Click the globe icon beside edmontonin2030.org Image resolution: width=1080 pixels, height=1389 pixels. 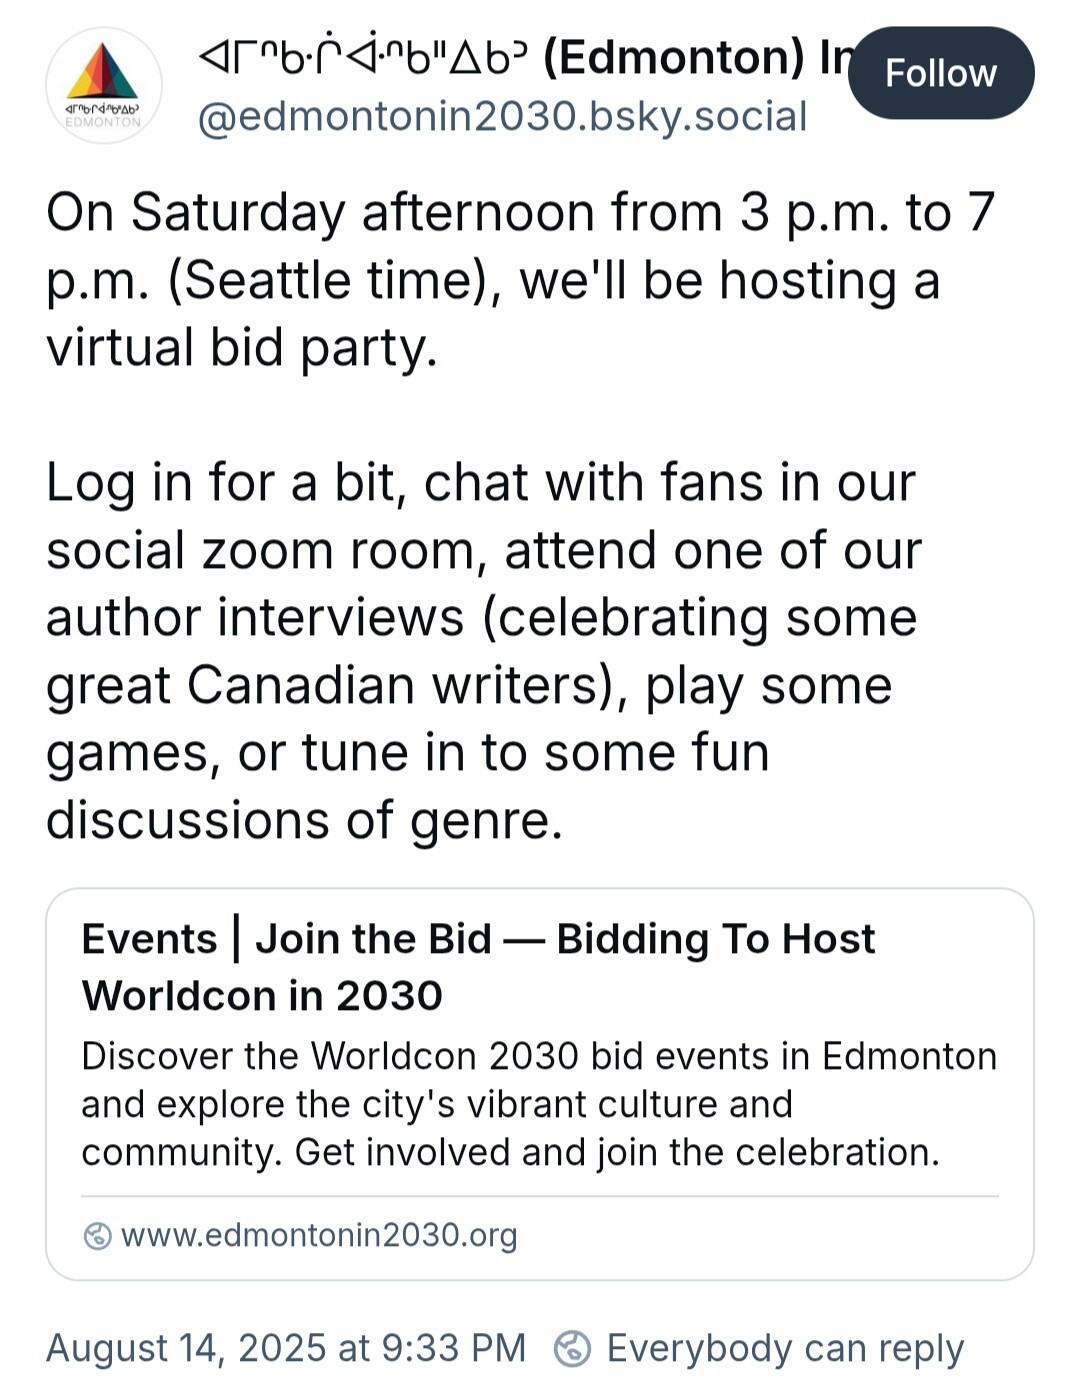[97, 1236]
